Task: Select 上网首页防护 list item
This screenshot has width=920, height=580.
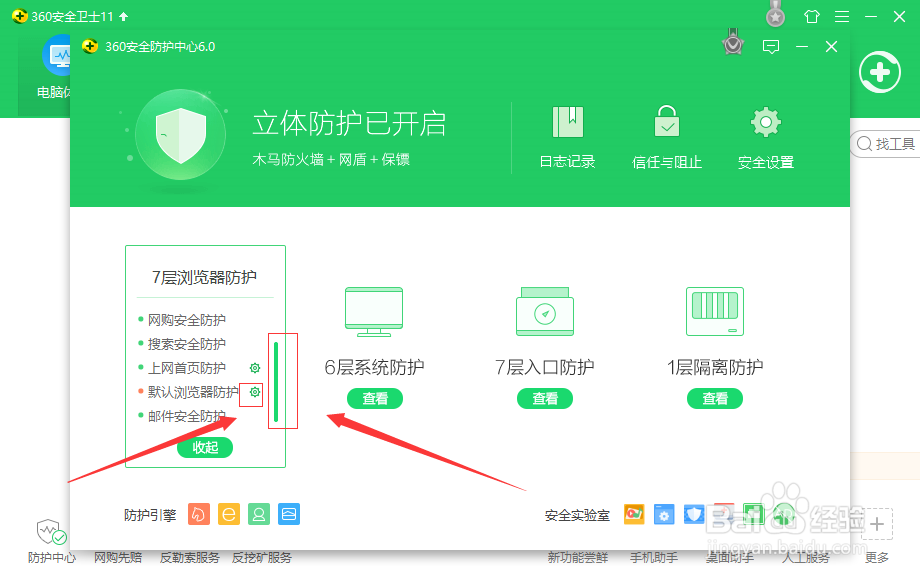Action: click(x=187, y=368)
